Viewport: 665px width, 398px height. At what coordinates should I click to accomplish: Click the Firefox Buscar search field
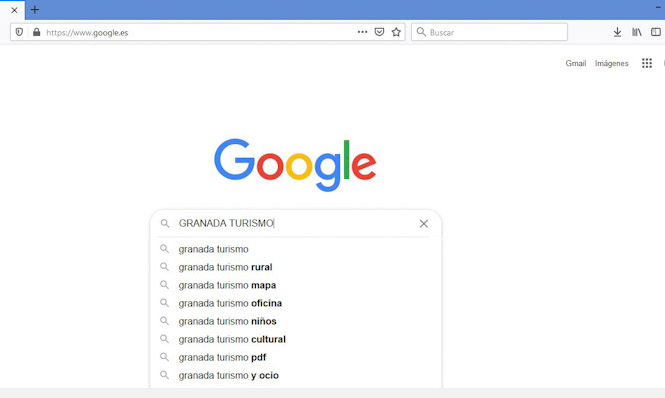[x=489, y=32]
